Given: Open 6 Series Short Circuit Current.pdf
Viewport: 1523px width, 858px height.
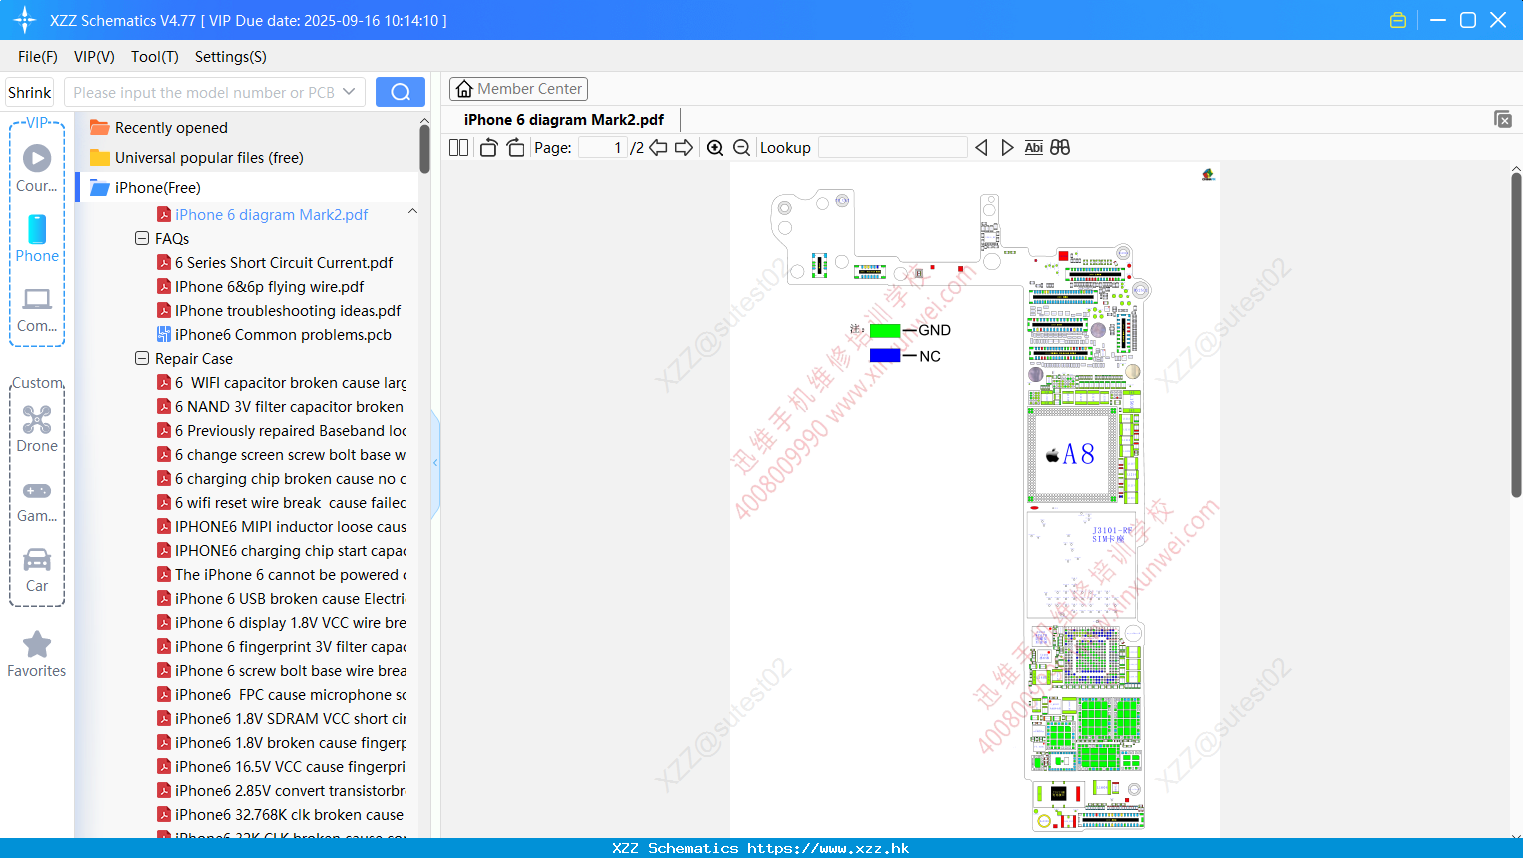Looking at the screenshot, I should tap(284, 263).
